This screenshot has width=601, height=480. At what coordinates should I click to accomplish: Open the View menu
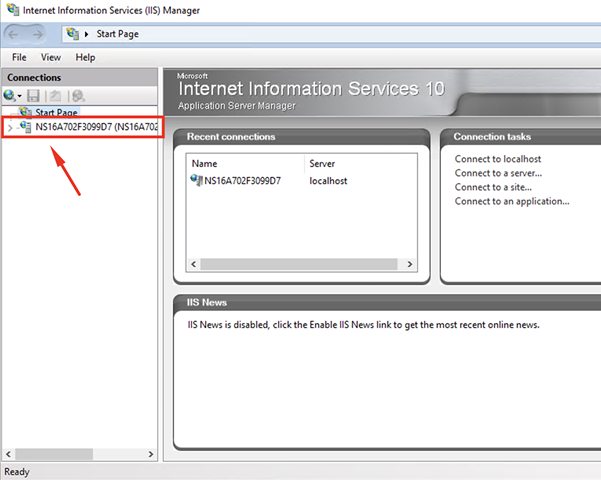[x=51, y=58]
